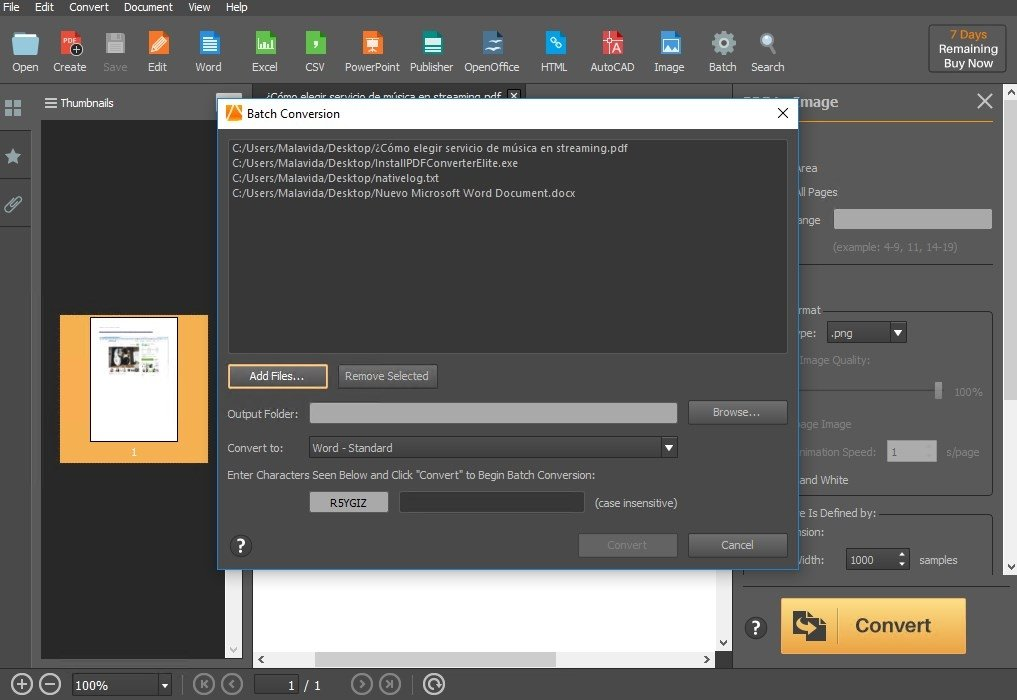Select page 1 thumbnail
Screen dimensions: 1017x700
(134, 389)
